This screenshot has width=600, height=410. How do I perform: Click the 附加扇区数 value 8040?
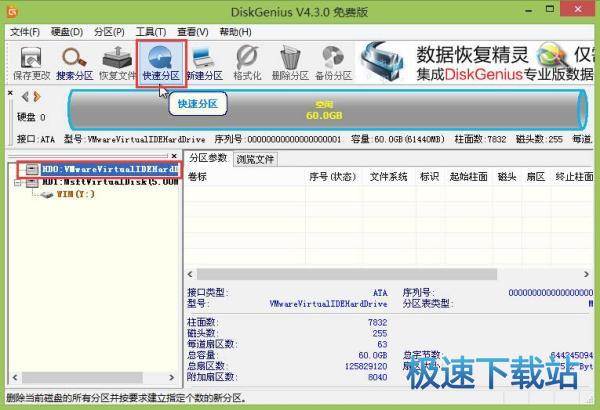click(x=378, y=377)
